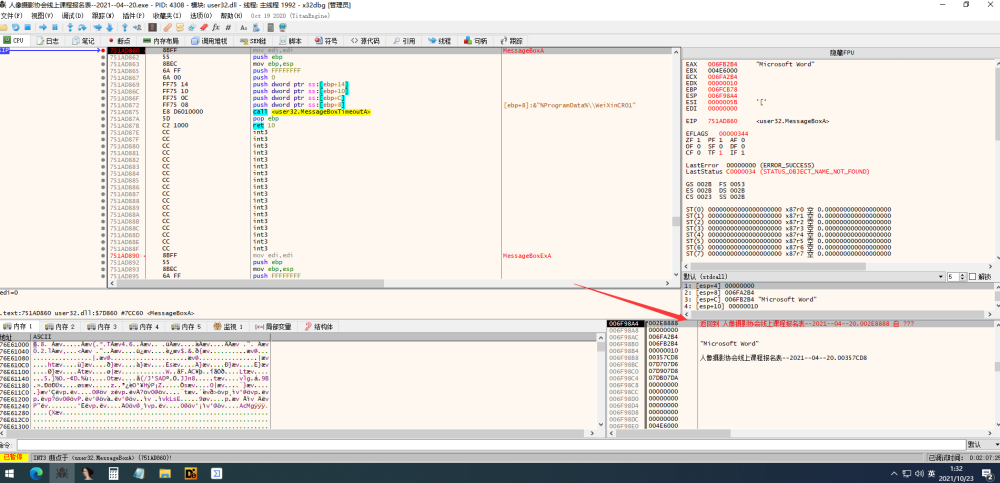Click the argument count spinner next to 5

click(962, 277)
